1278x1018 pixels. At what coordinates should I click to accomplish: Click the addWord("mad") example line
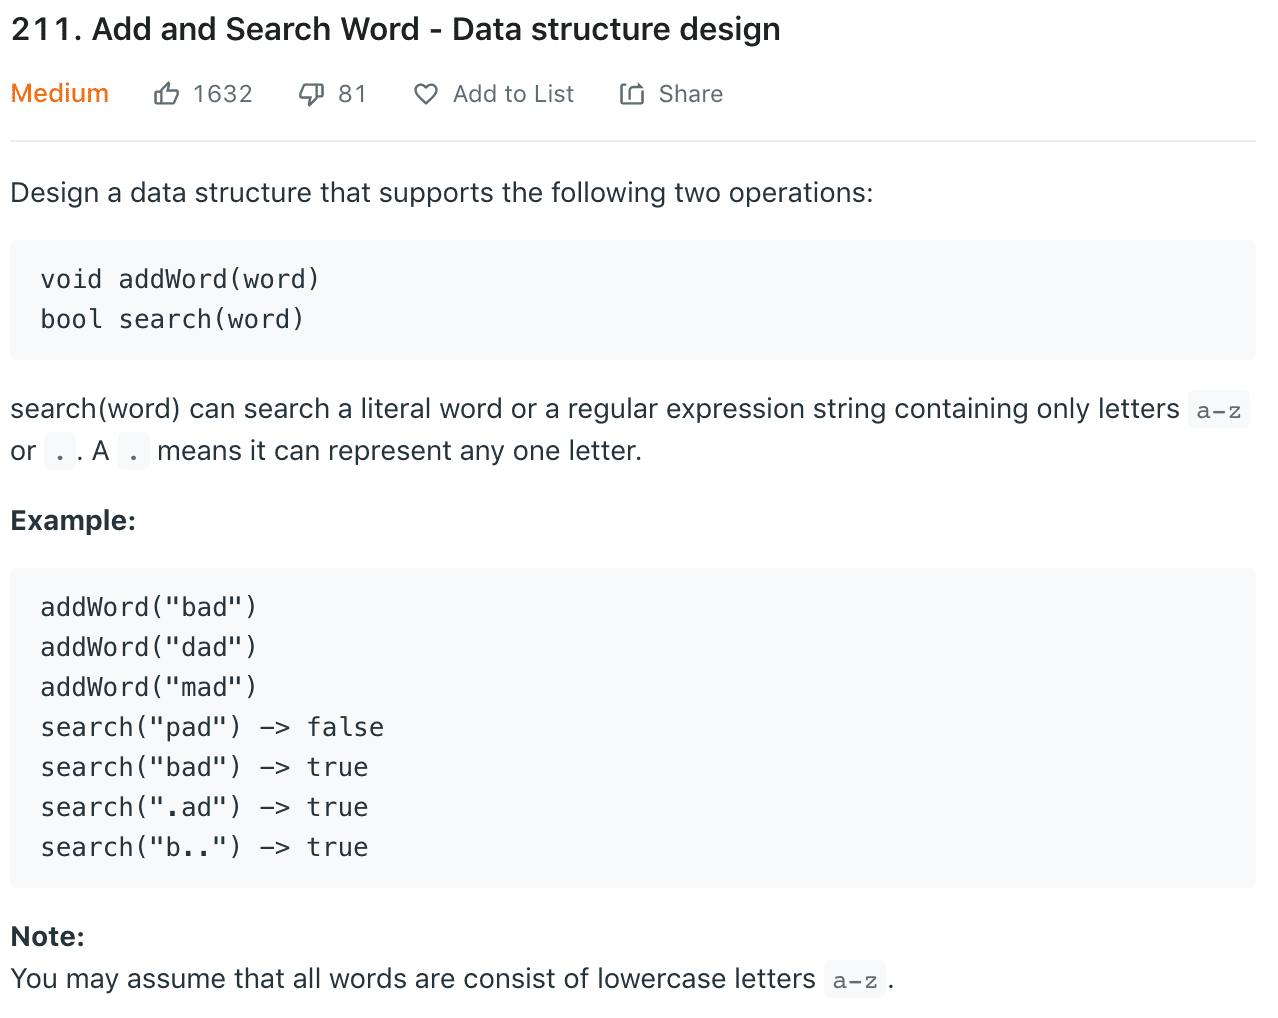149,687
